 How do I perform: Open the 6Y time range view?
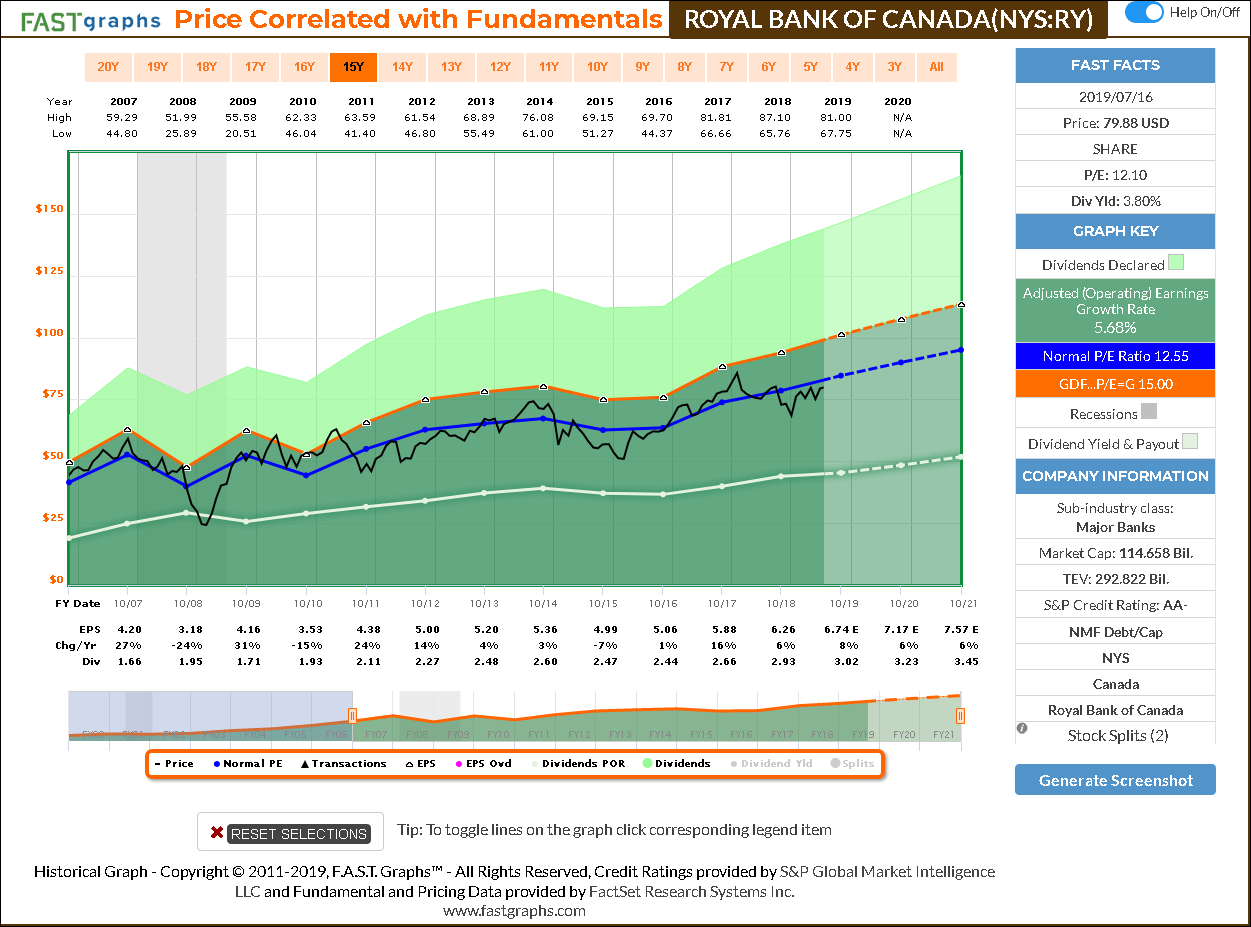click(768, 67)
